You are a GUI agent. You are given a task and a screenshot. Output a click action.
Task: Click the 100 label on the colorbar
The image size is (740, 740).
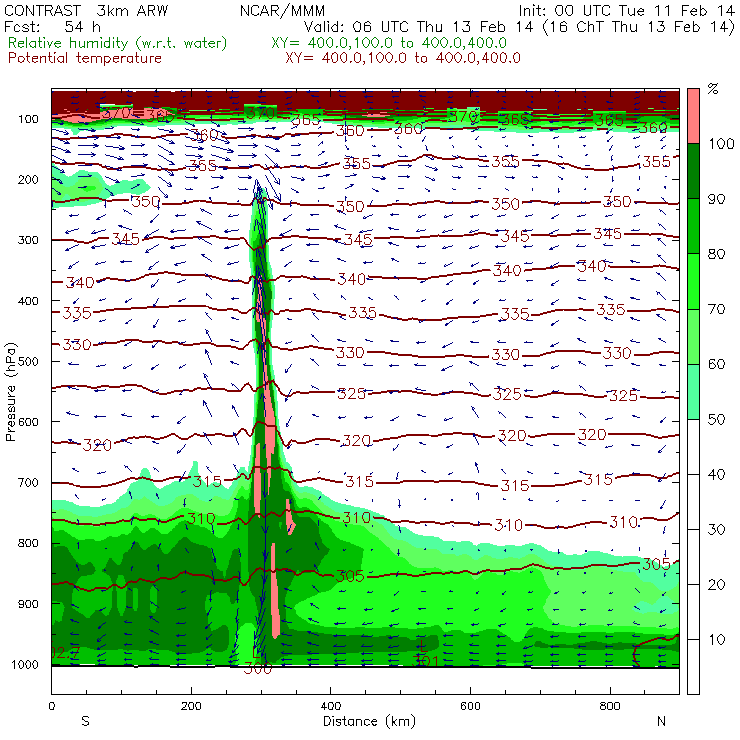pyautogui.click(x=722, y=143)
